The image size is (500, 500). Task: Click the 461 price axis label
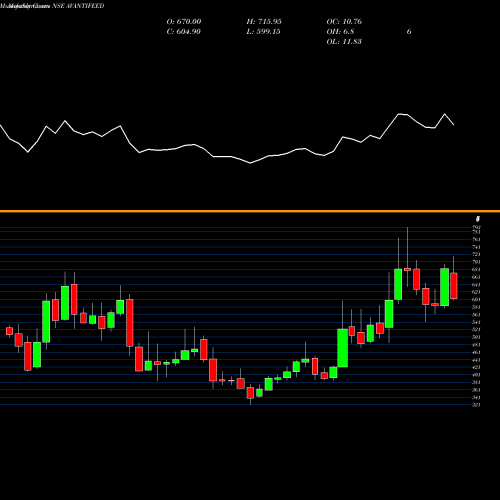point(476,352)
